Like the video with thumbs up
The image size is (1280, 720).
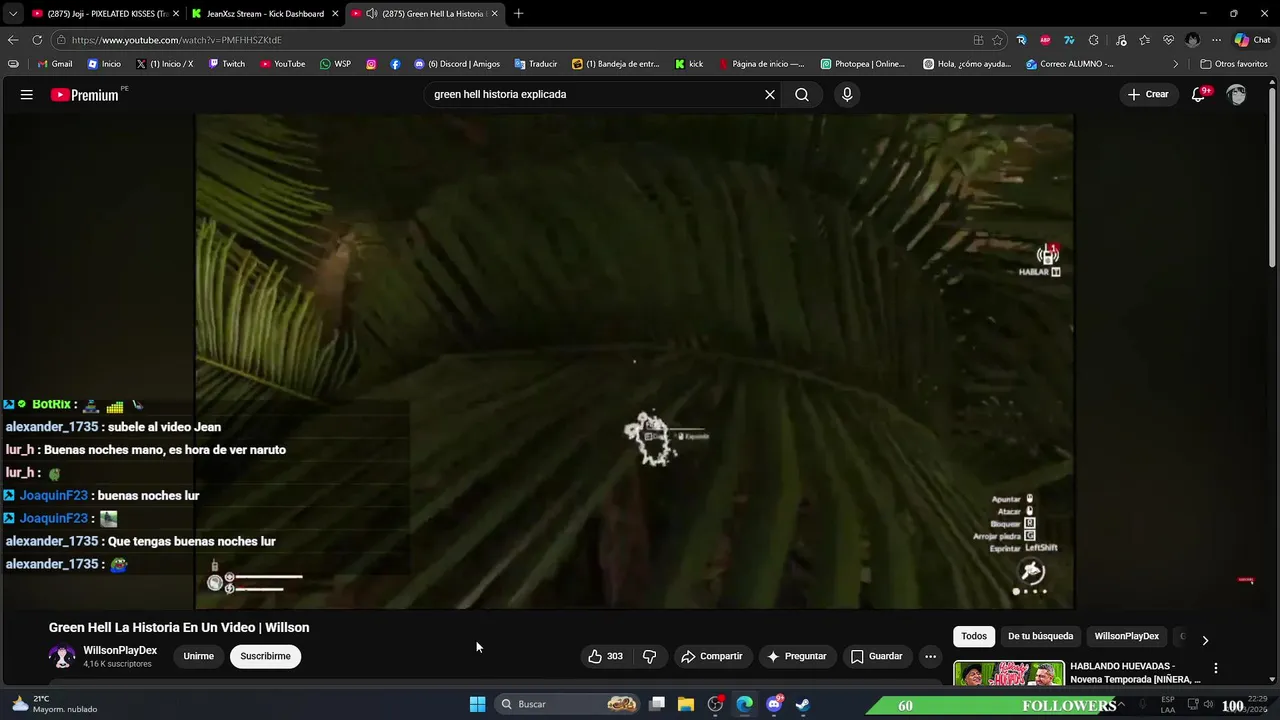pos(606,656)
